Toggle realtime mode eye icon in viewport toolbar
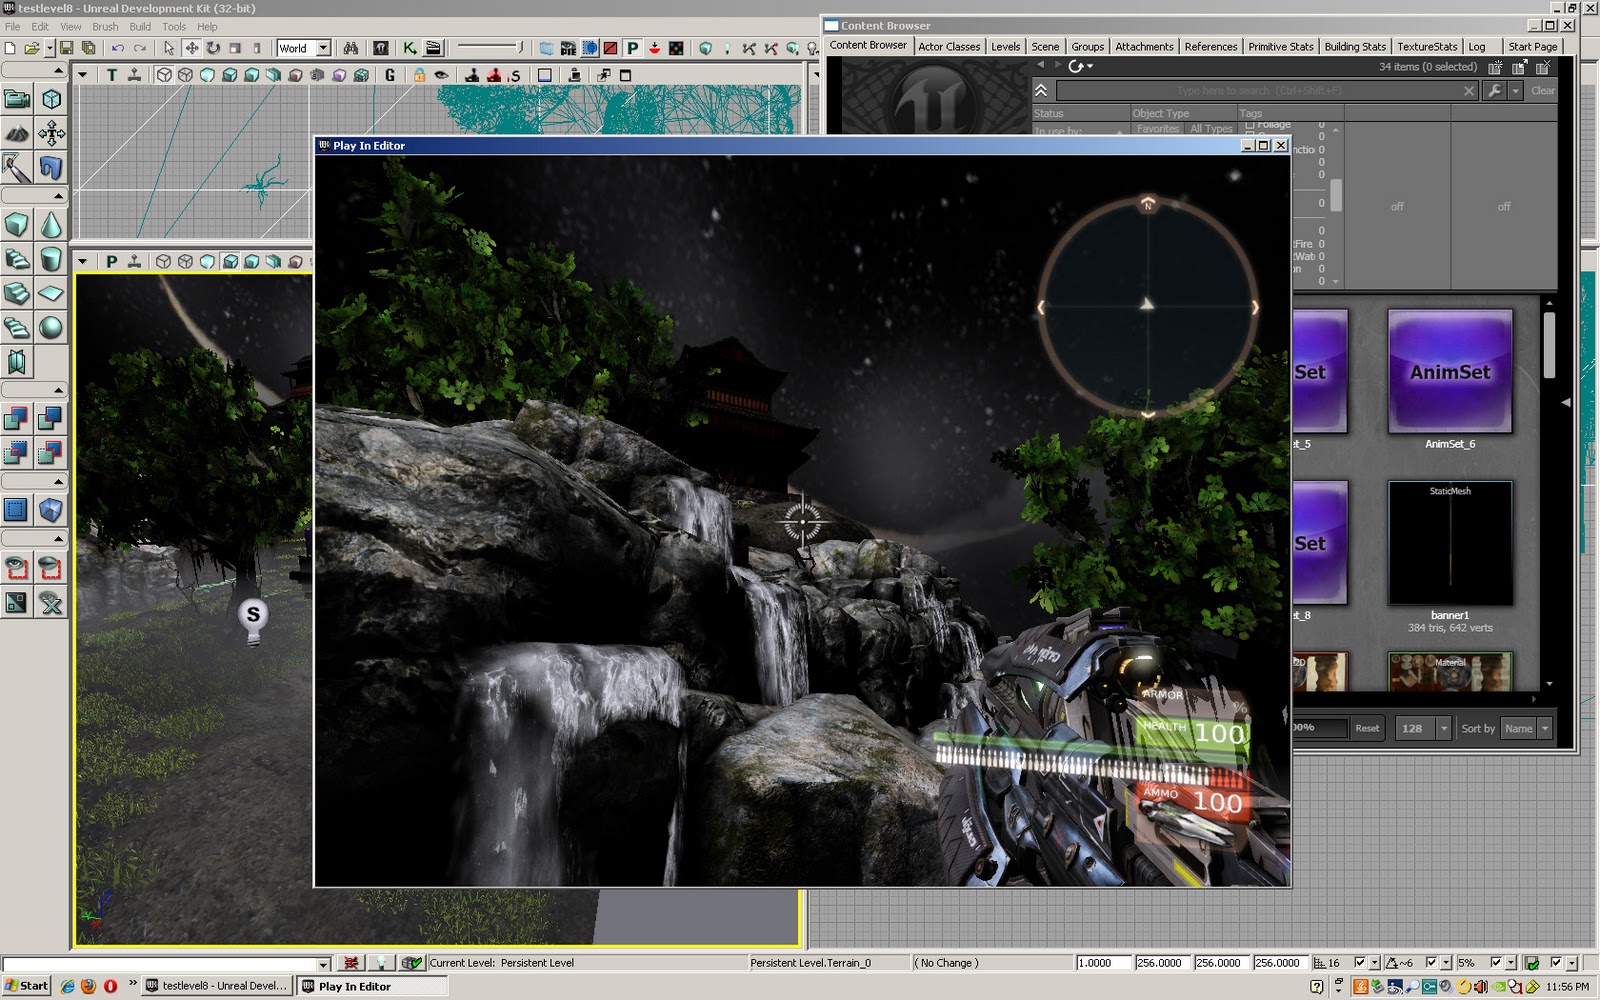 click(441, 75)
